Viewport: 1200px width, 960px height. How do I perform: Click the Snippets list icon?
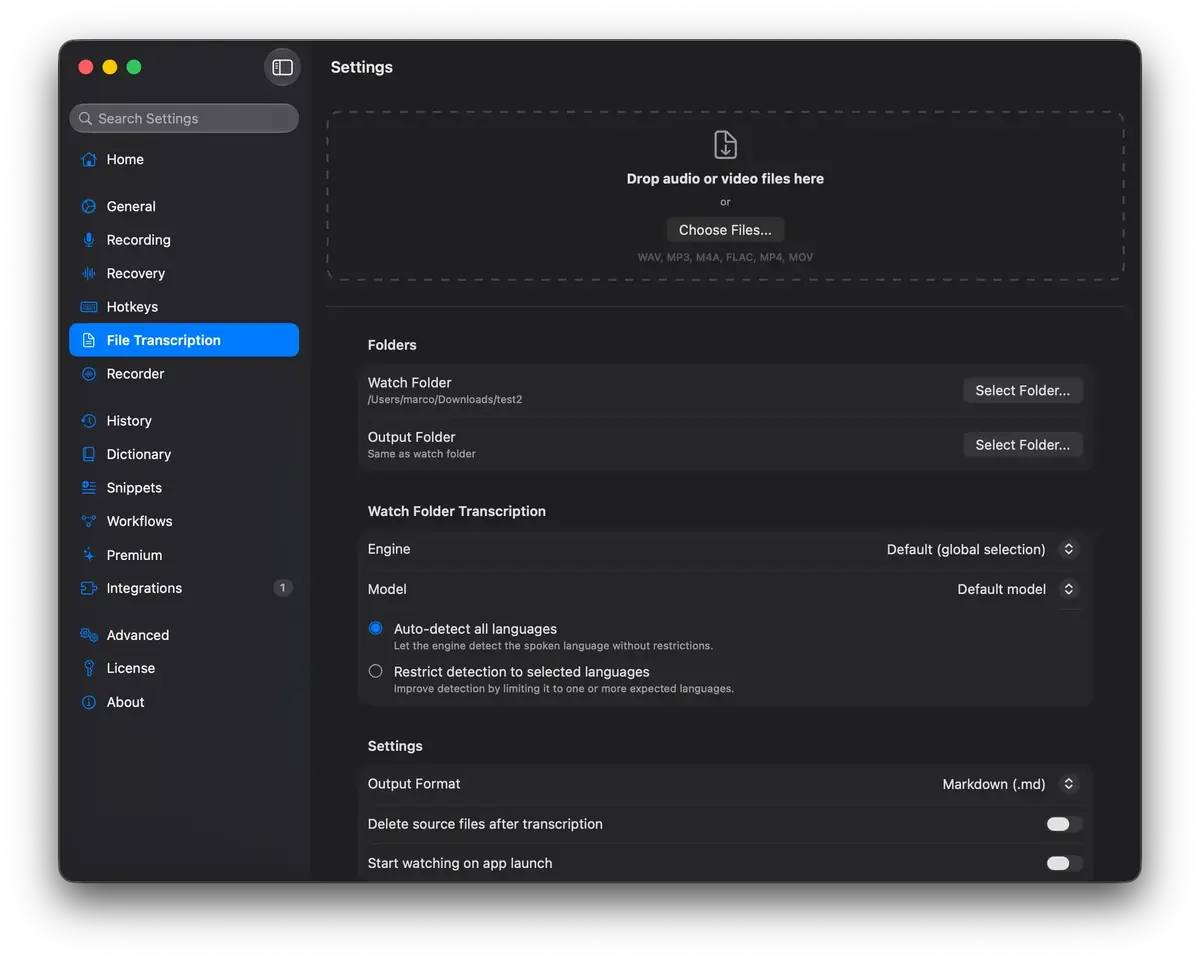click(89, 488)
